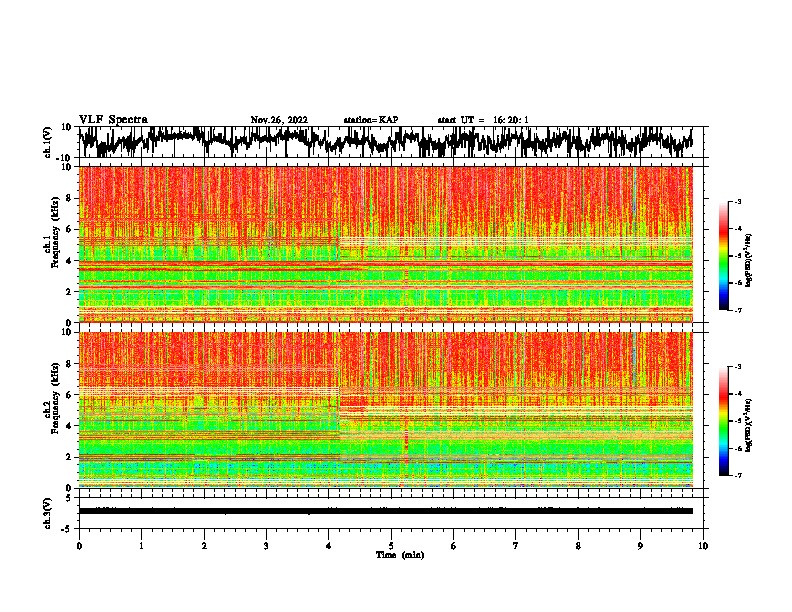The image size is (792, 612).
Task: Click the "8" kHz tick on ch.1 spectrogram
Action: pyautogui.click(x=69, y=198)
